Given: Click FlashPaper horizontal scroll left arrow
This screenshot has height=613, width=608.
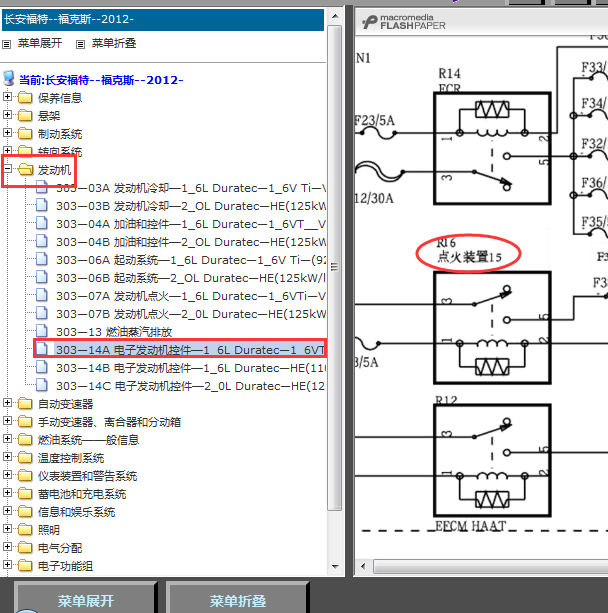Looking at the screenshot, I should coord(363,566).
